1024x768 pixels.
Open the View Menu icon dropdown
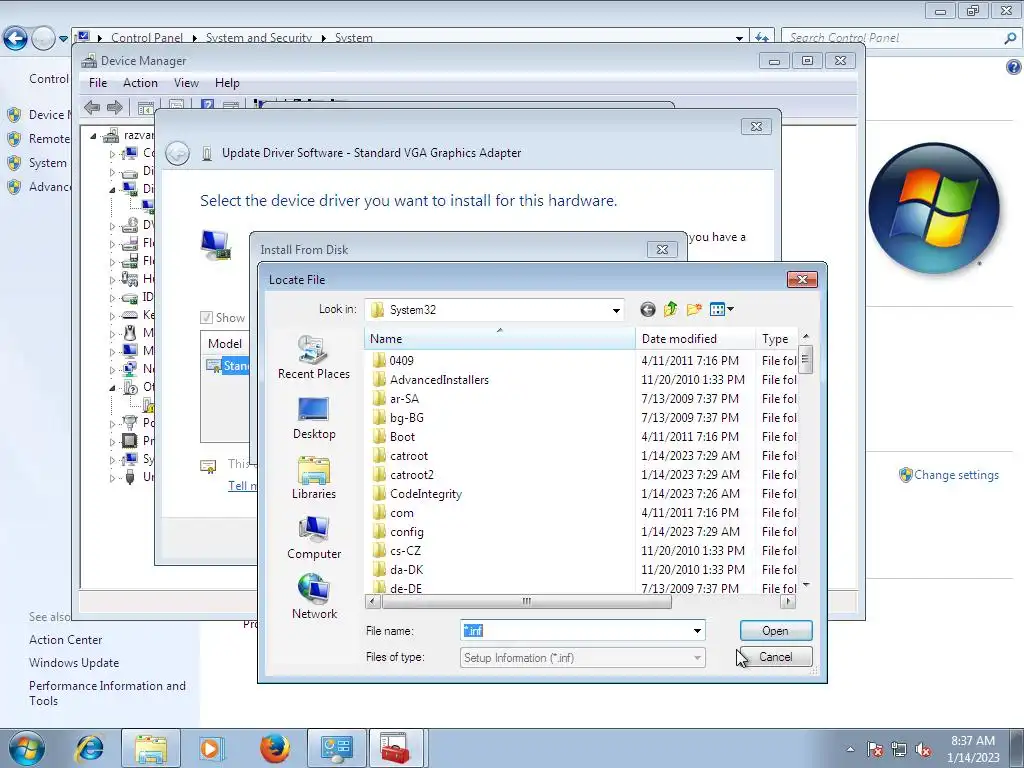722,310
